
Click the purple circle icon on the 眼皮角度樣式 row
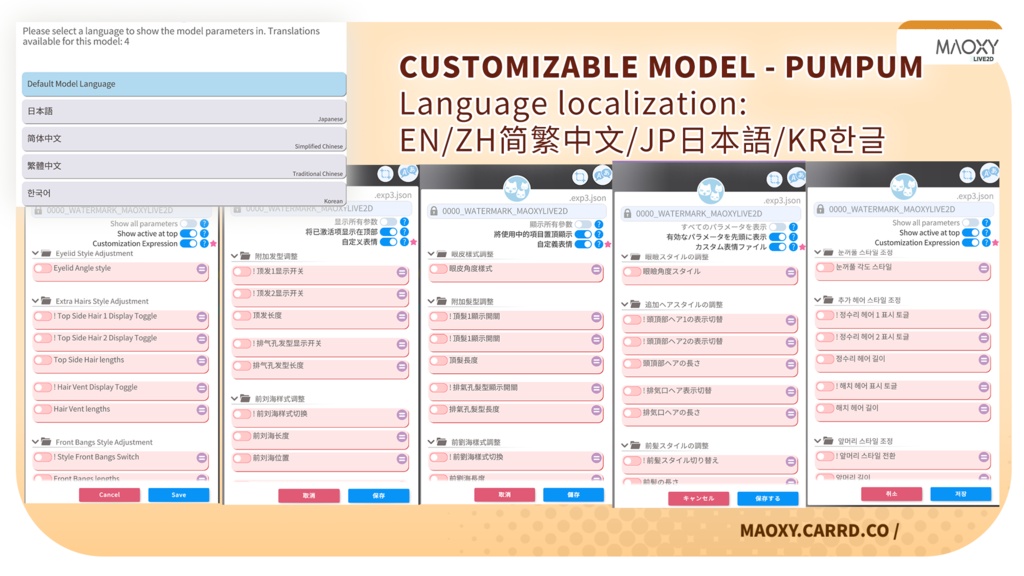click(x=596, y=270)
